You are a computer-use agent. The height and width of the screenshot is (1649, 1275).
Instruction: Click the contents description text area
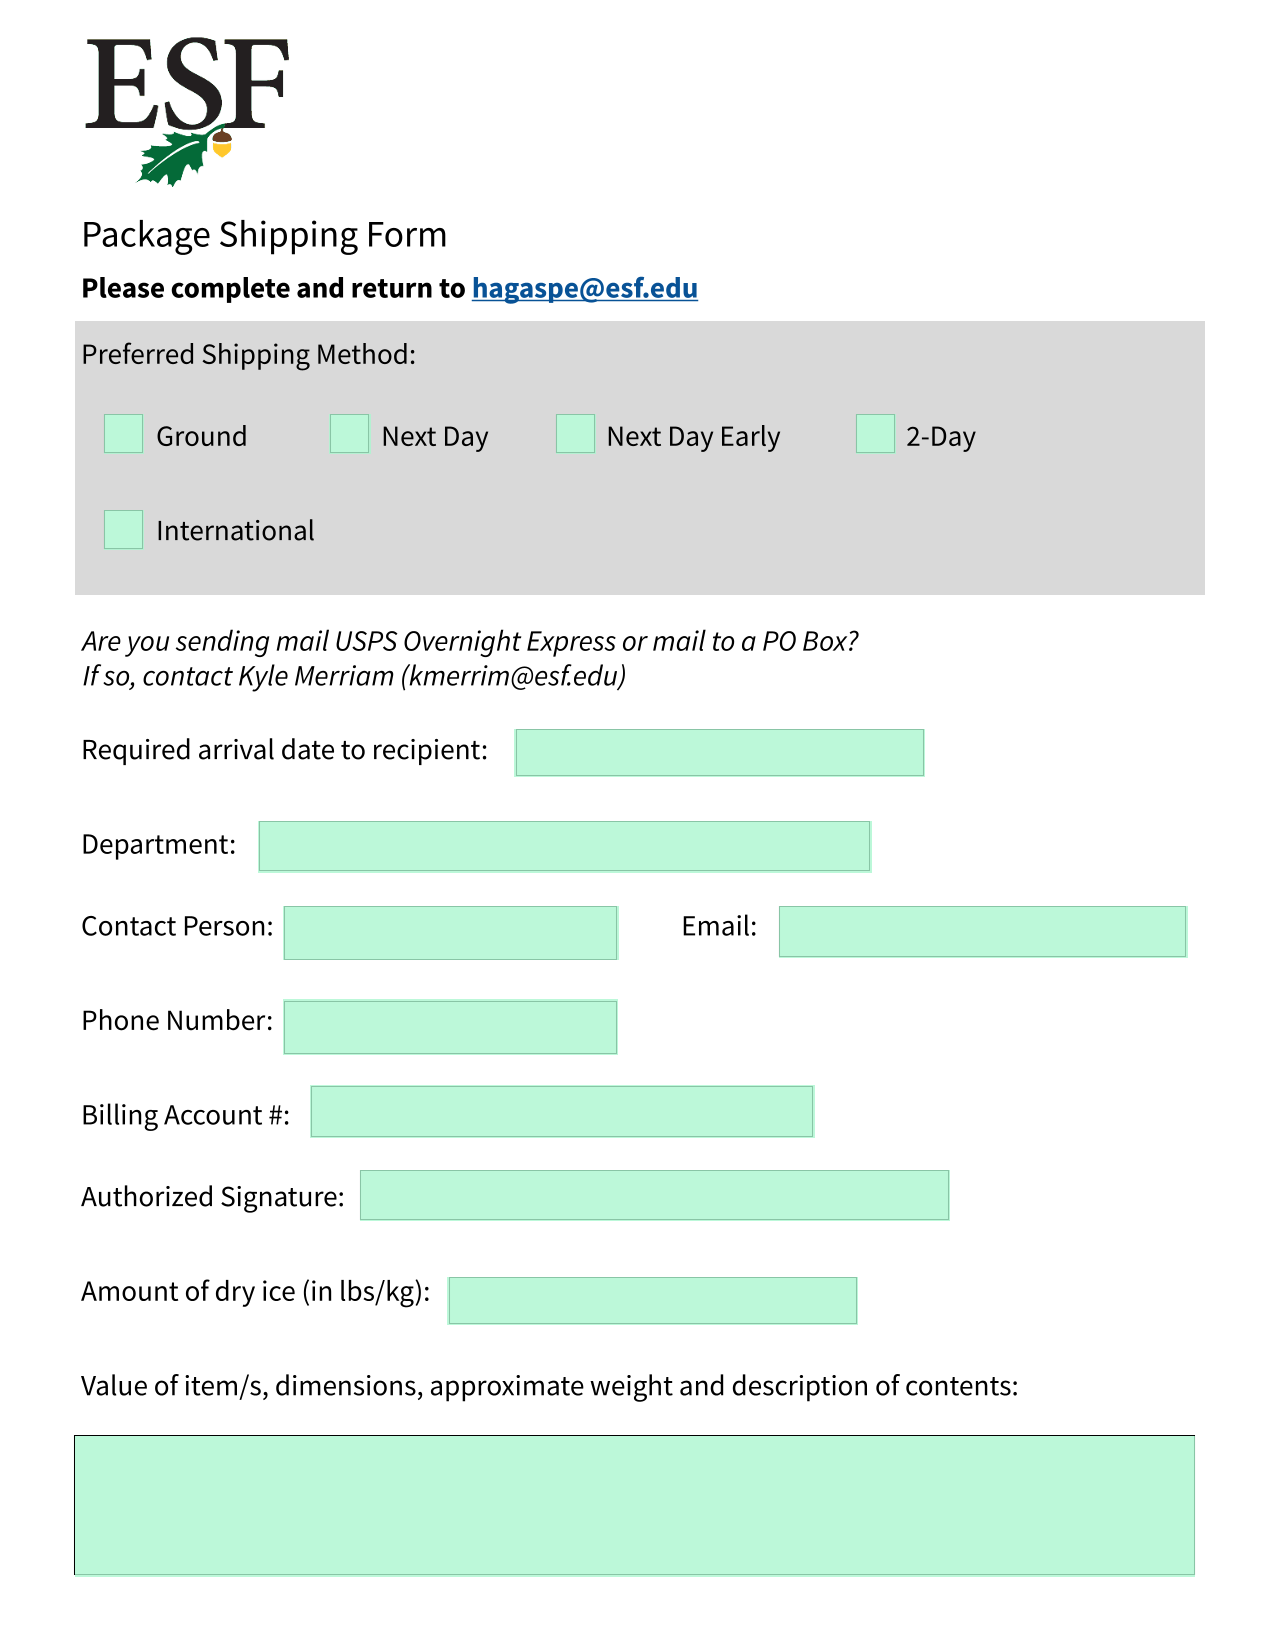[635, 1506]
